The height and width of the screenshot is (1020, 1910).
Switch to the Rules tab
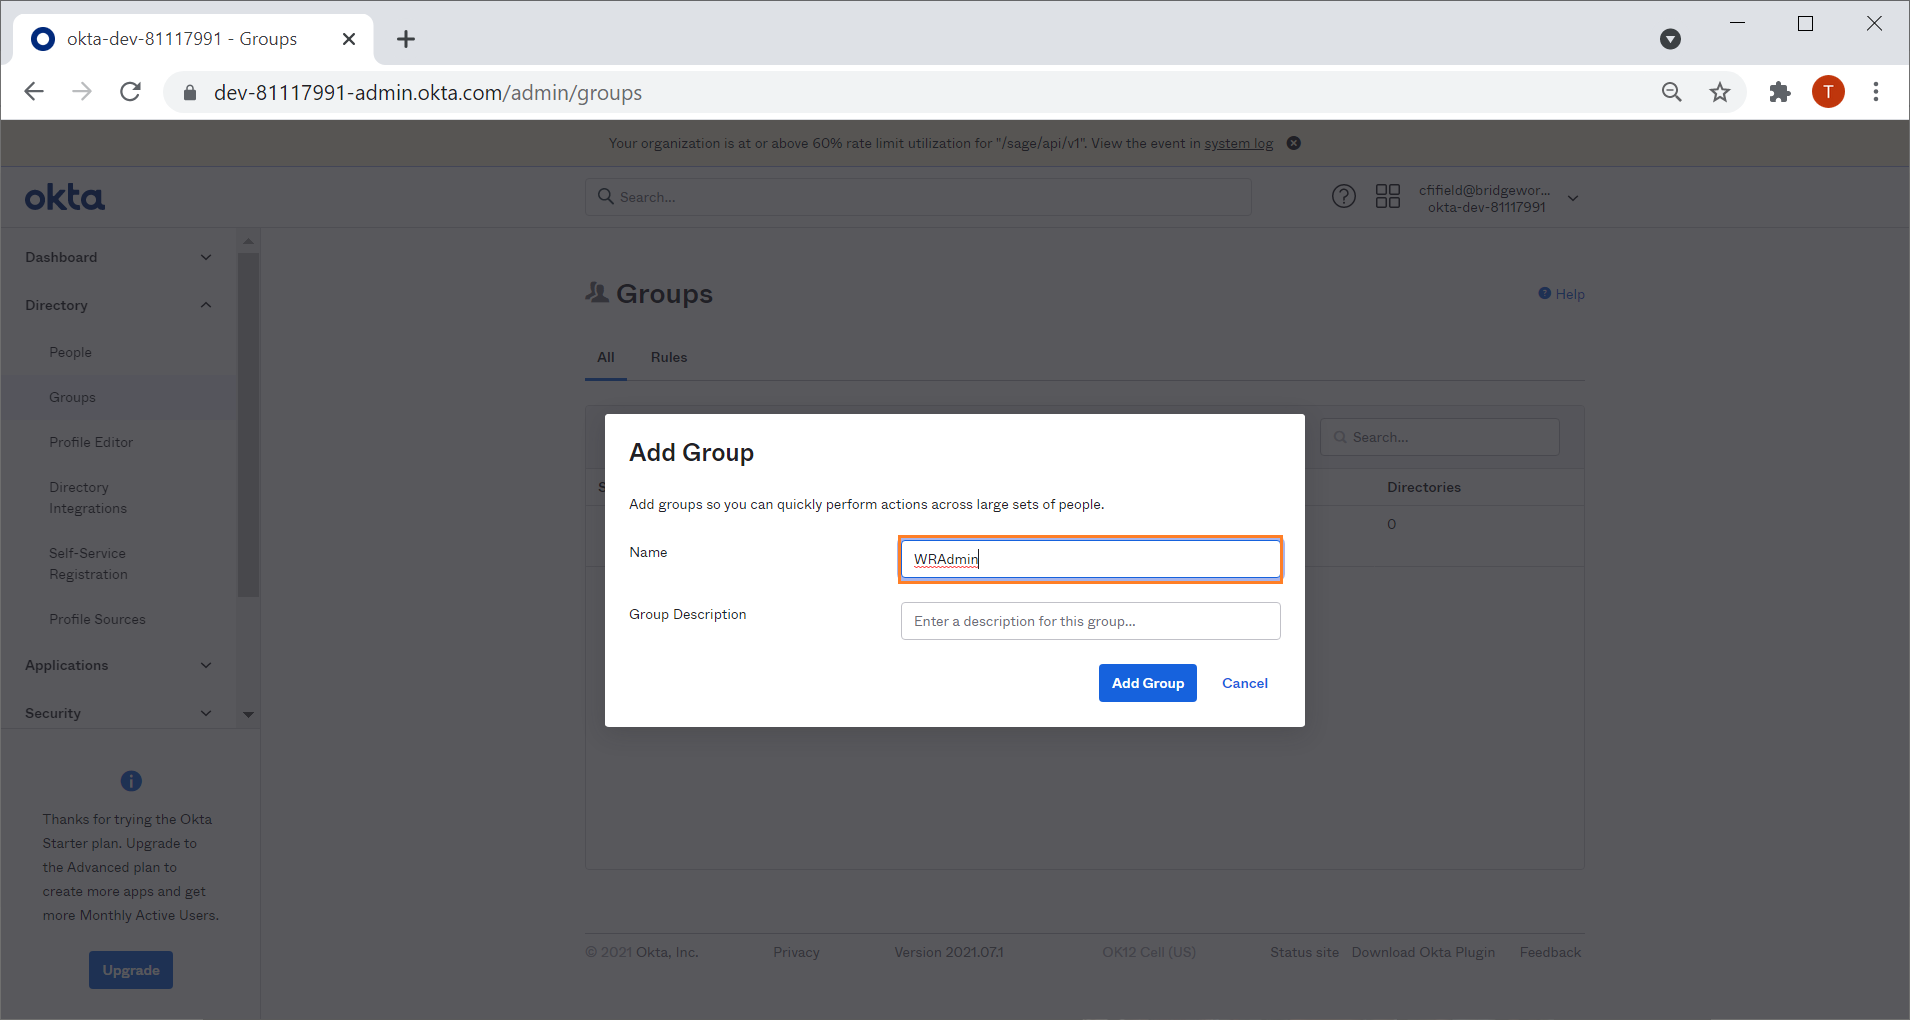[669, 357]
